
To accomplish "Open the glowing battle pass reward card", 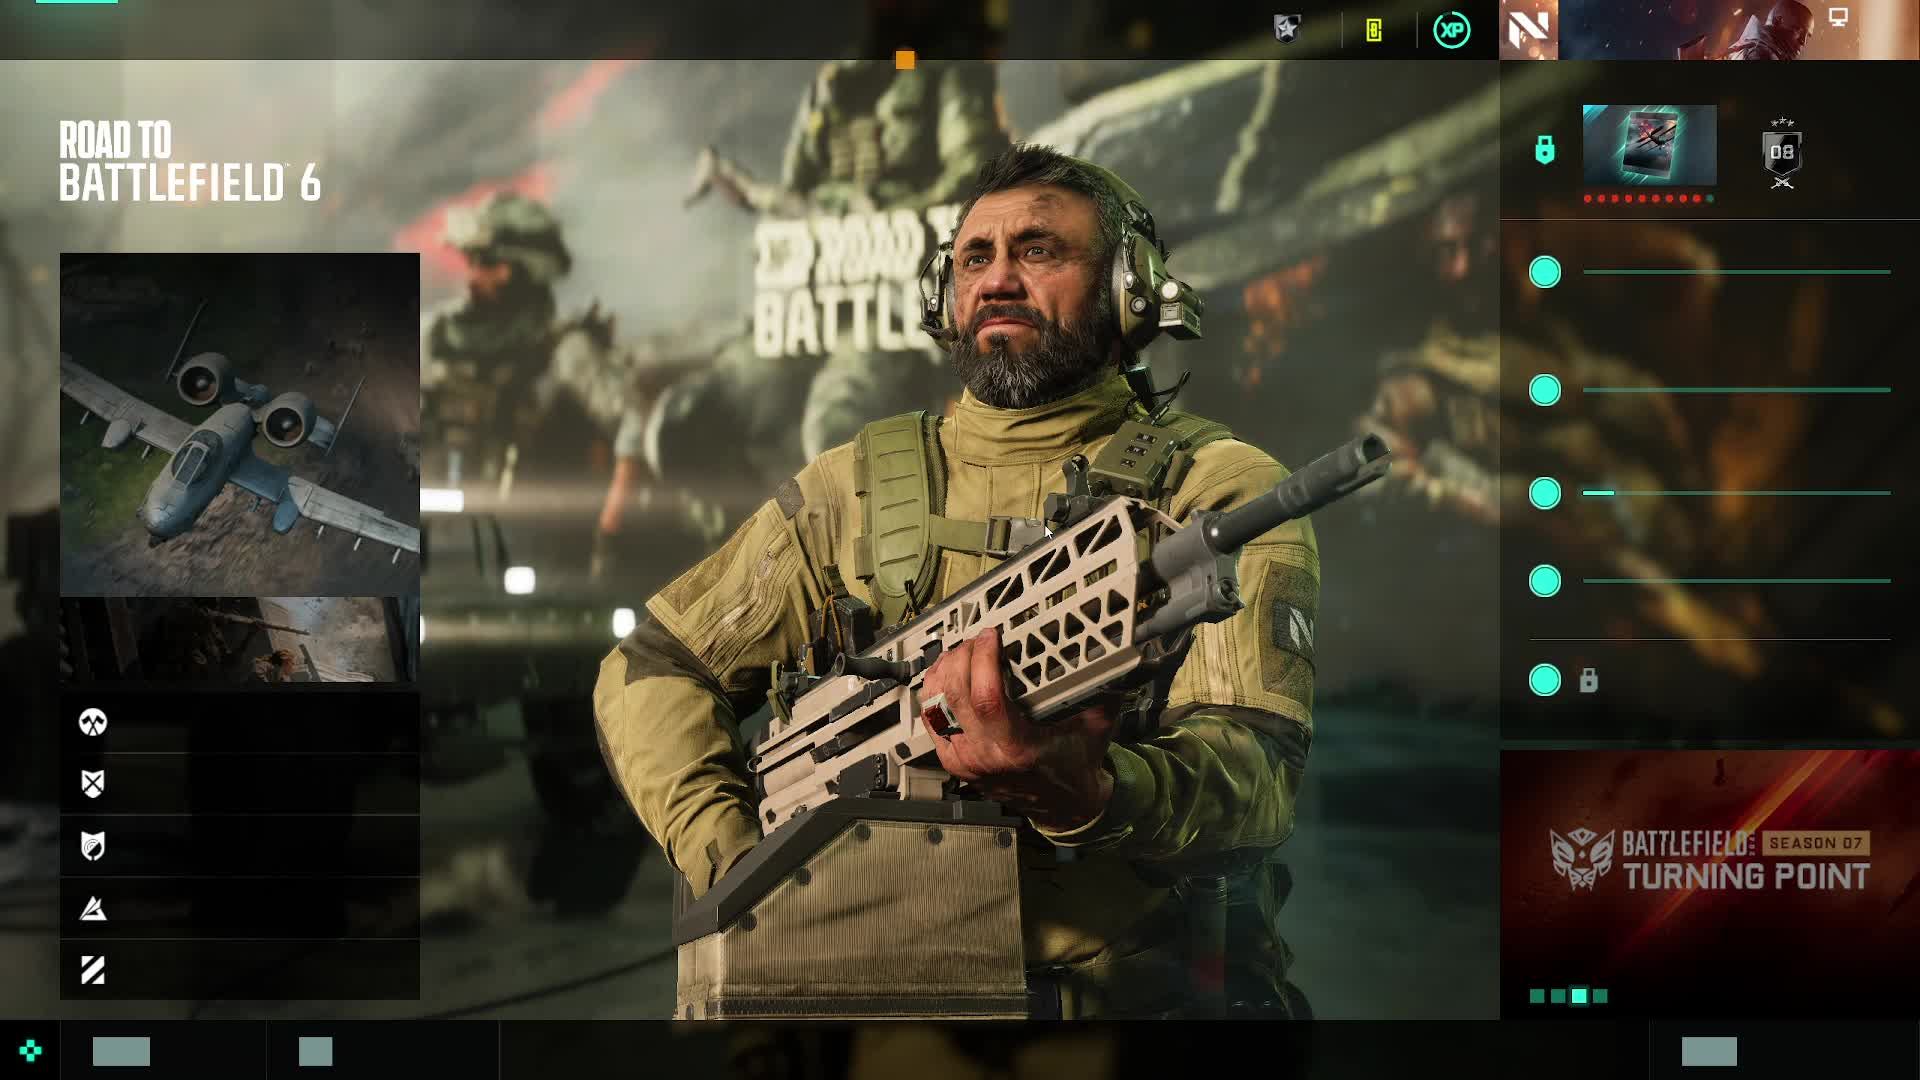I will 1649,145.
